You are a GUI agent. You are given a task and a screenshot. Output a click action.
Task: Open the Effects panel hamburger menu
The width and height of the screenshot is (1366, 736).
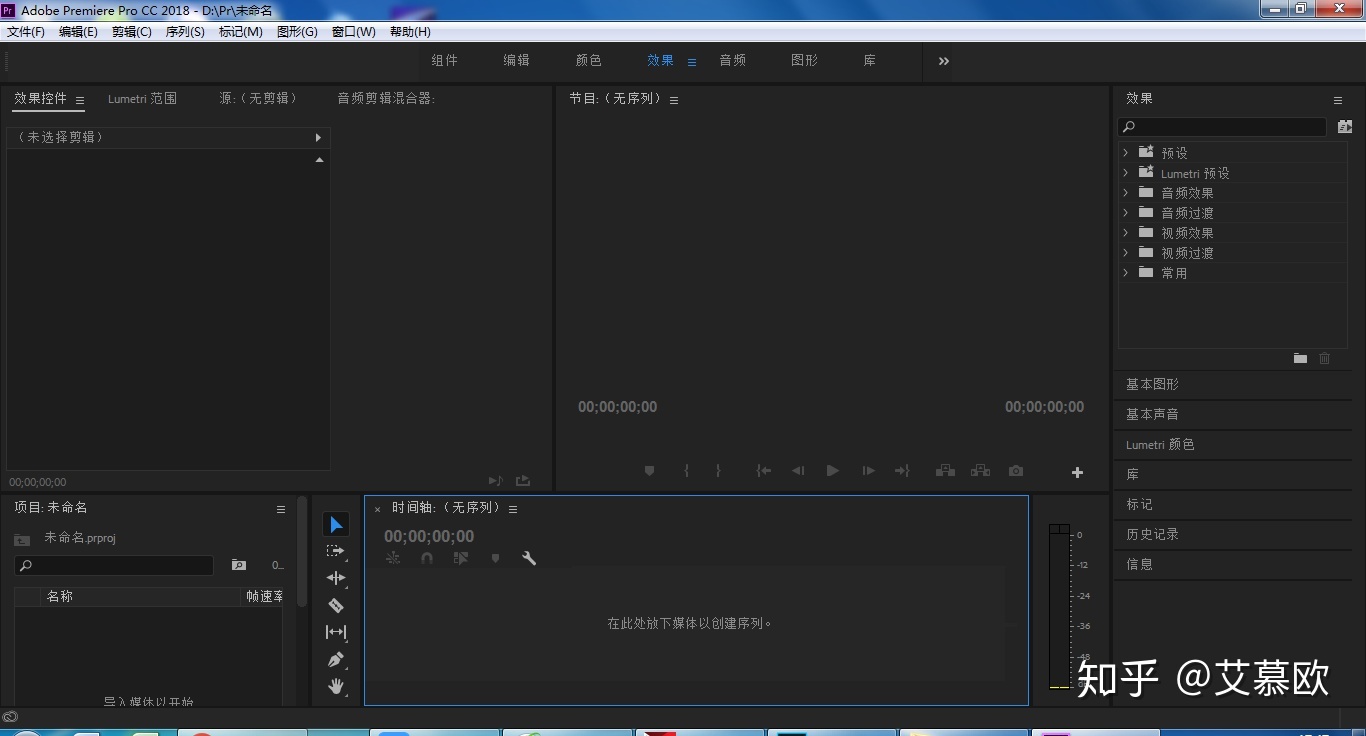1337,100
